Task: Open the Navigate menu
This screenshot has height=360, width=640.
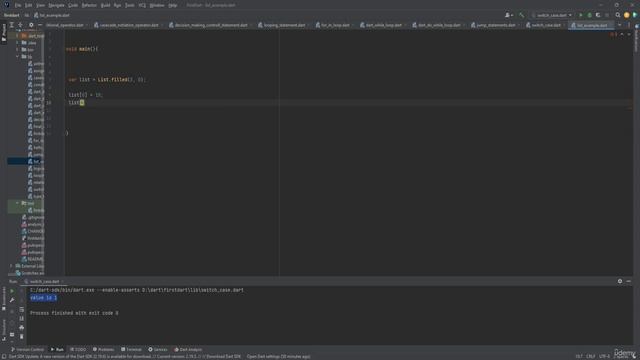Action: [x=56, y=5]
